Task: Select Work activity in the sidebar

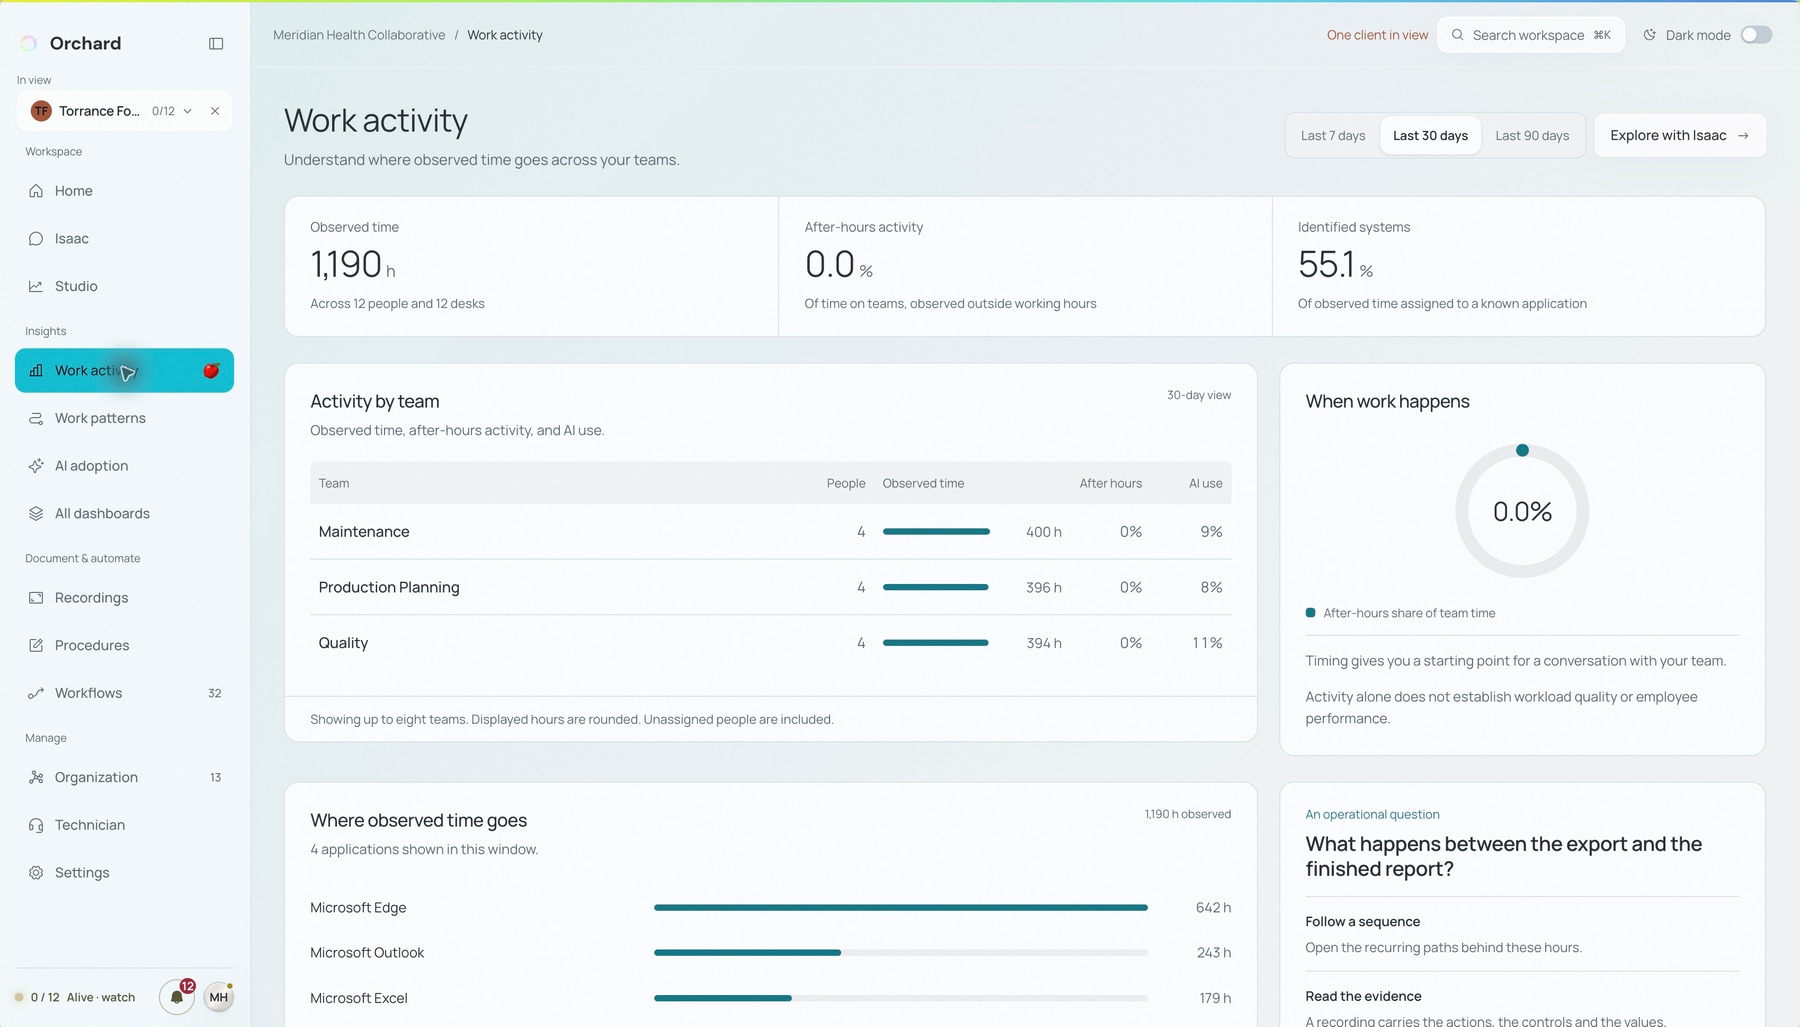Action: (124, 371)
